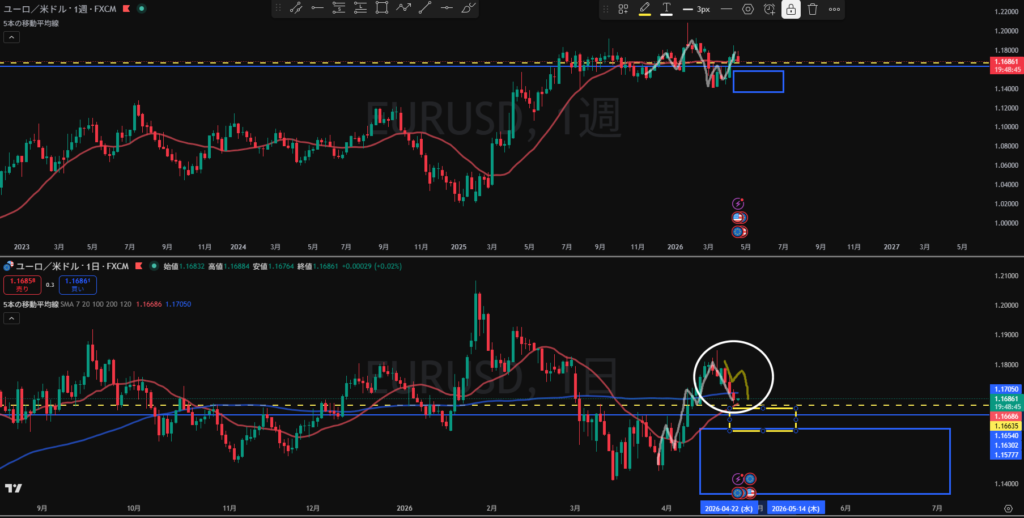Delete the selected drawing with trash icon
The width and height of the screenshot is (1024, 518).
pyautogui.click(x=812, y=9)
